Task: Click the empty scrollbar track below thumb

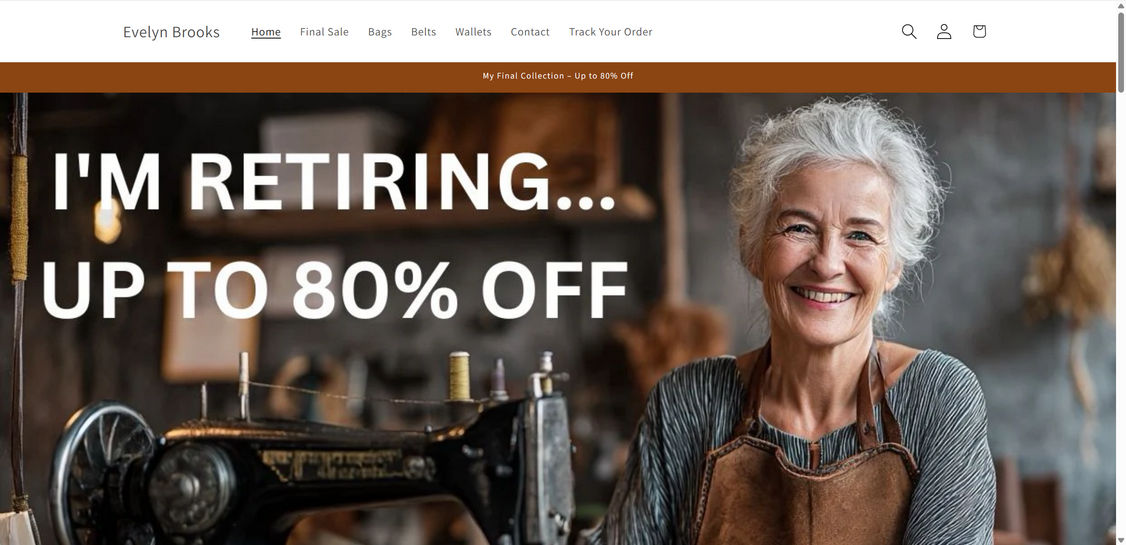Action: point(1121,312)
